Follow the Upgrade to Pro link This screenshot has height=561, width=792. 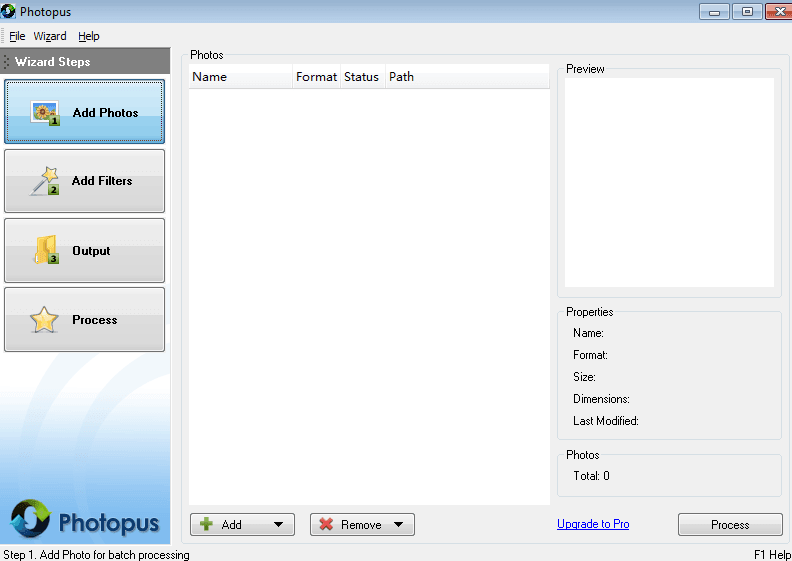pyautogui.click(x=593, y=524)
